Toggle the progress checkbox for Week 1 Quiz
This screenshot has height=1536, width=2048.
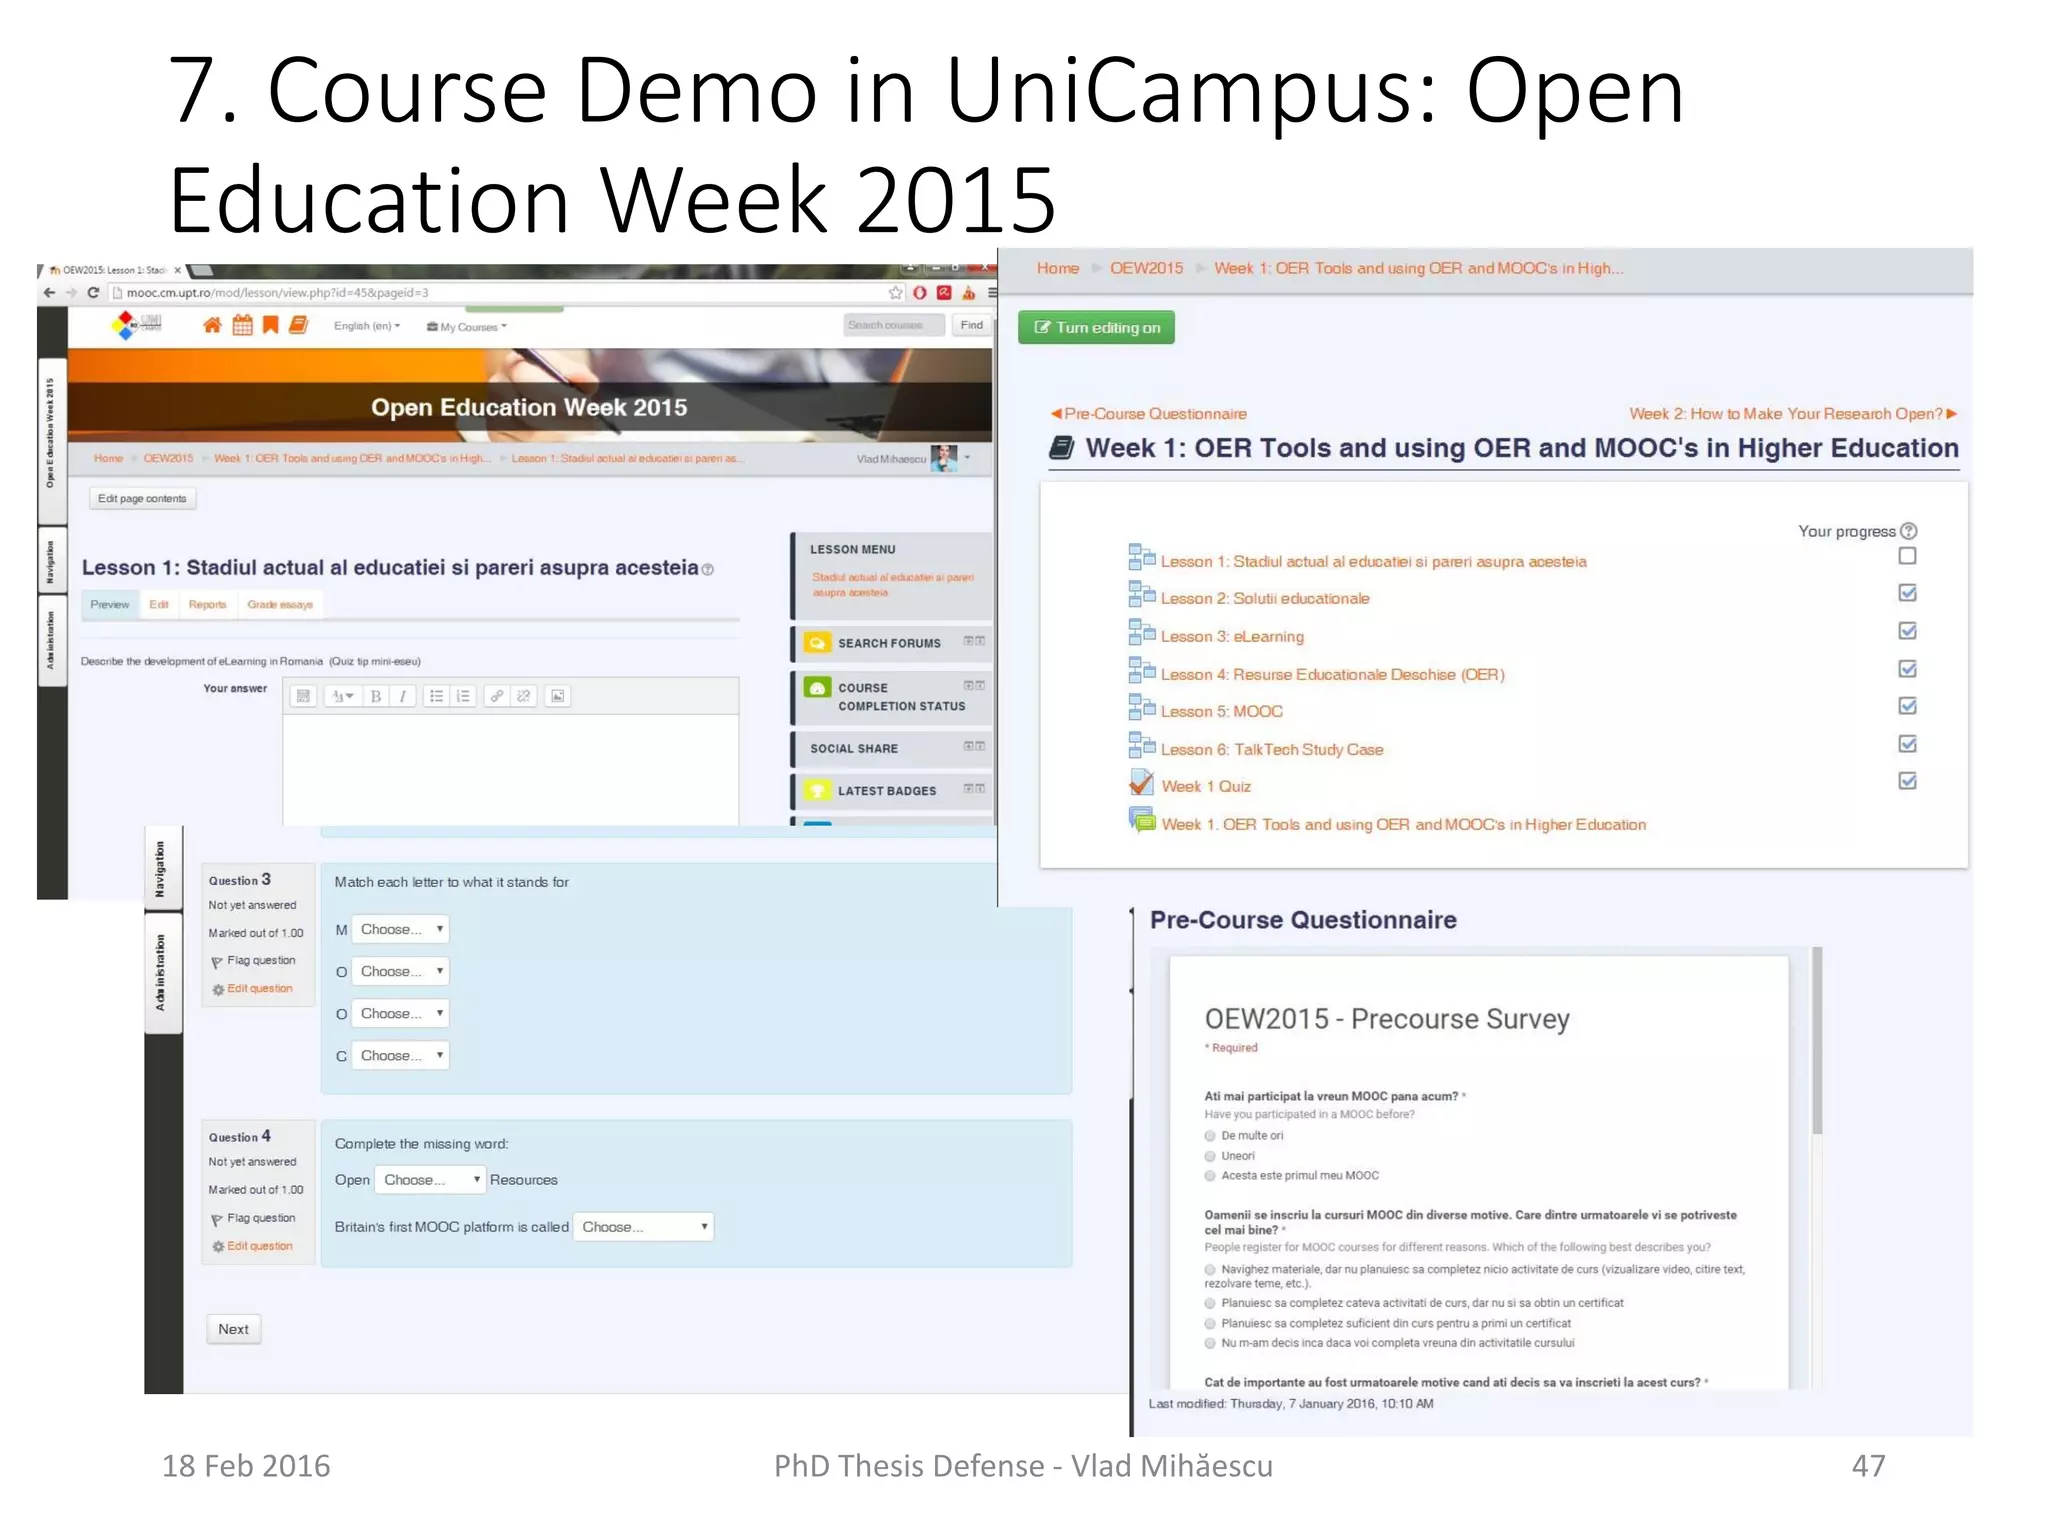[x=1907, y=781]
